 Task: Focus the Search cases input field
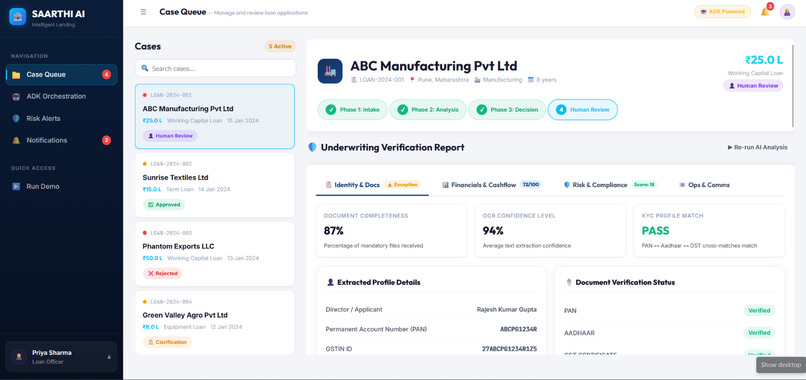coord(215,68)
